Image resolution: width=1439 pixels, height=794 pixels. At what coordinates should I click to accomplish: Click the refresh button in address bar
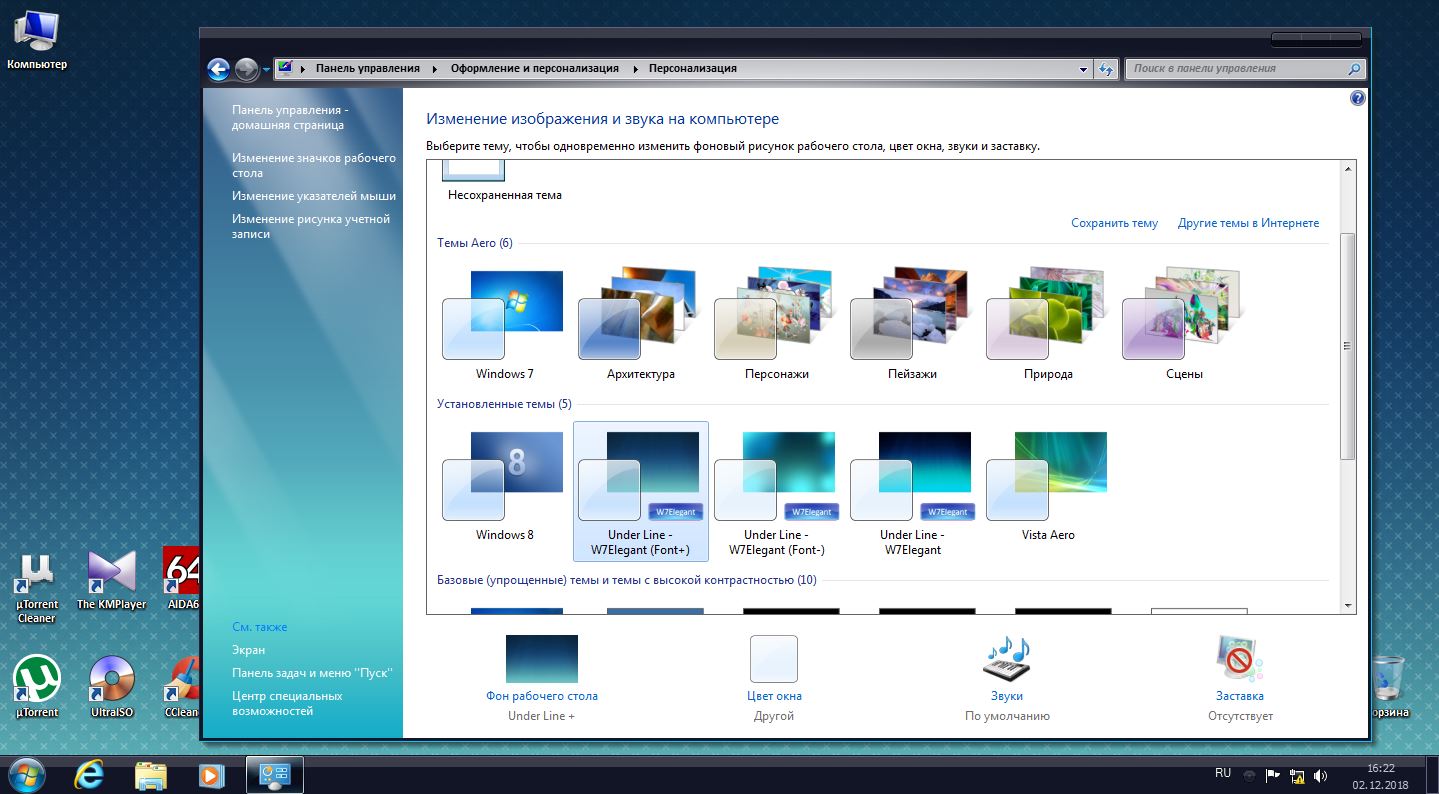coord(1105,69)
